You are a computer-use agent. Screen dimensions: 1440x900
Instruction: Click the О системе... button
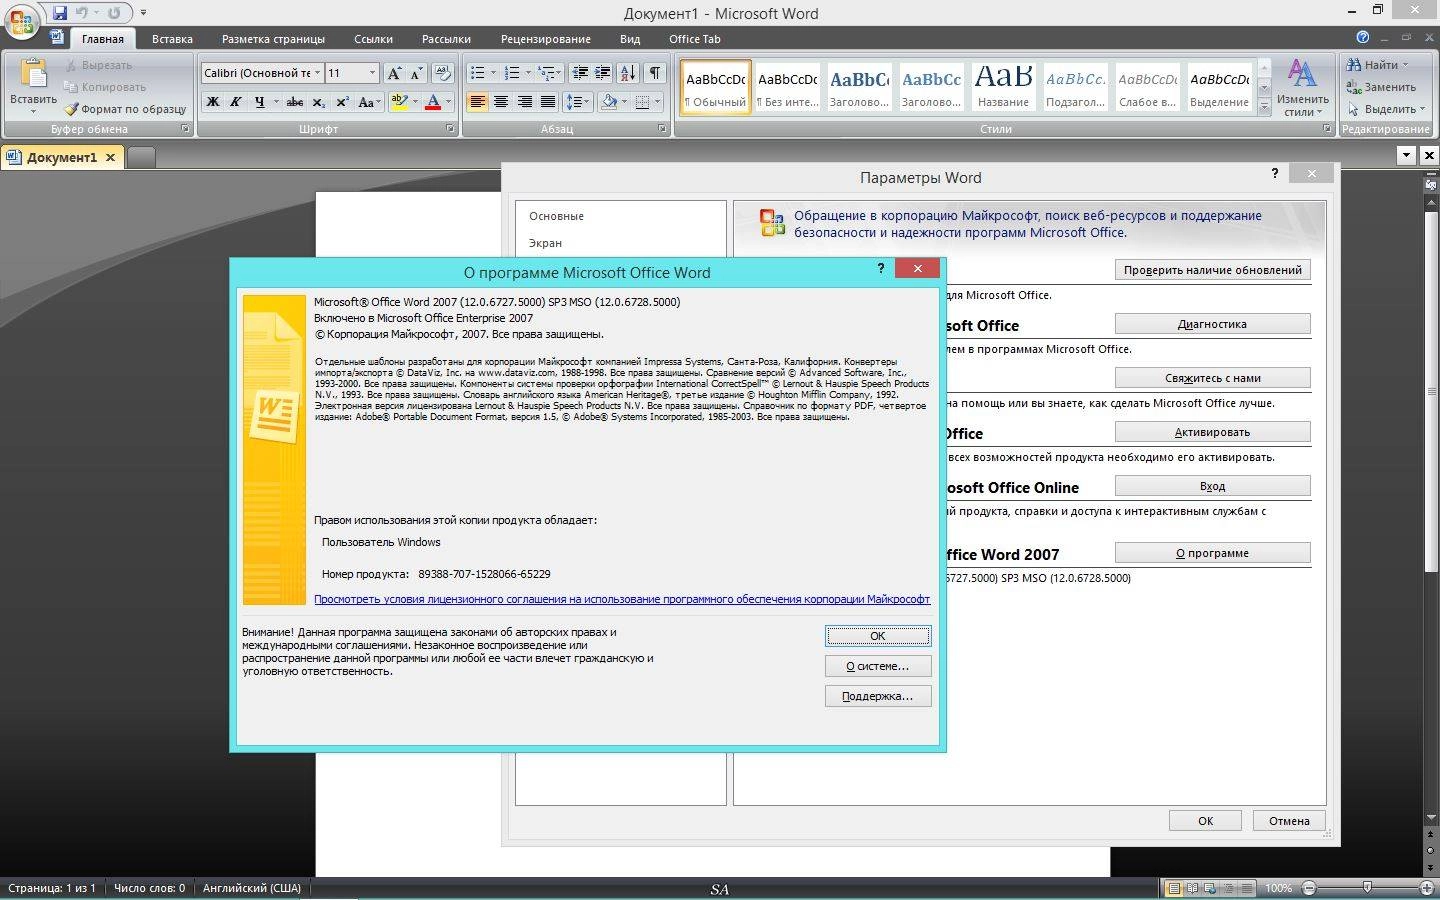tap(878, 666)
